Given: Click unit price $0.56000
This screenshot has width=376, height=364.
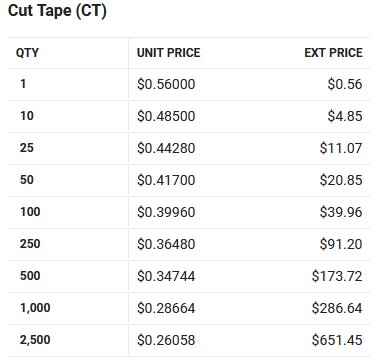Looking at the screenshot, I should (x=166, y=84).
